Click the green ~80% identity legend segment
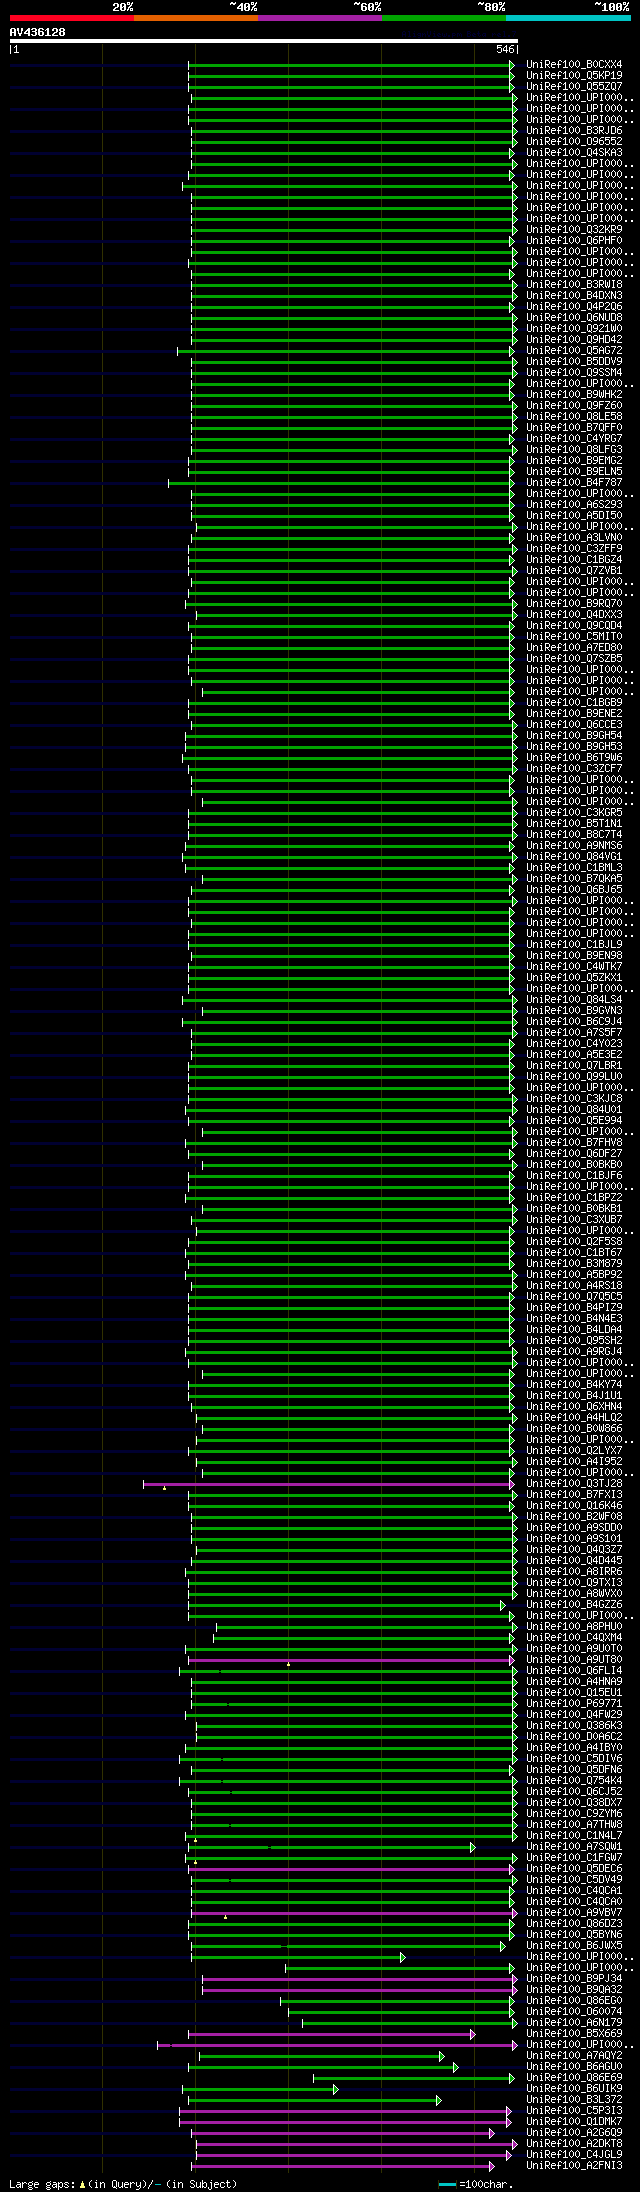Image resolution: width=640 pixels, height=2192 pixels. [444, 18]
